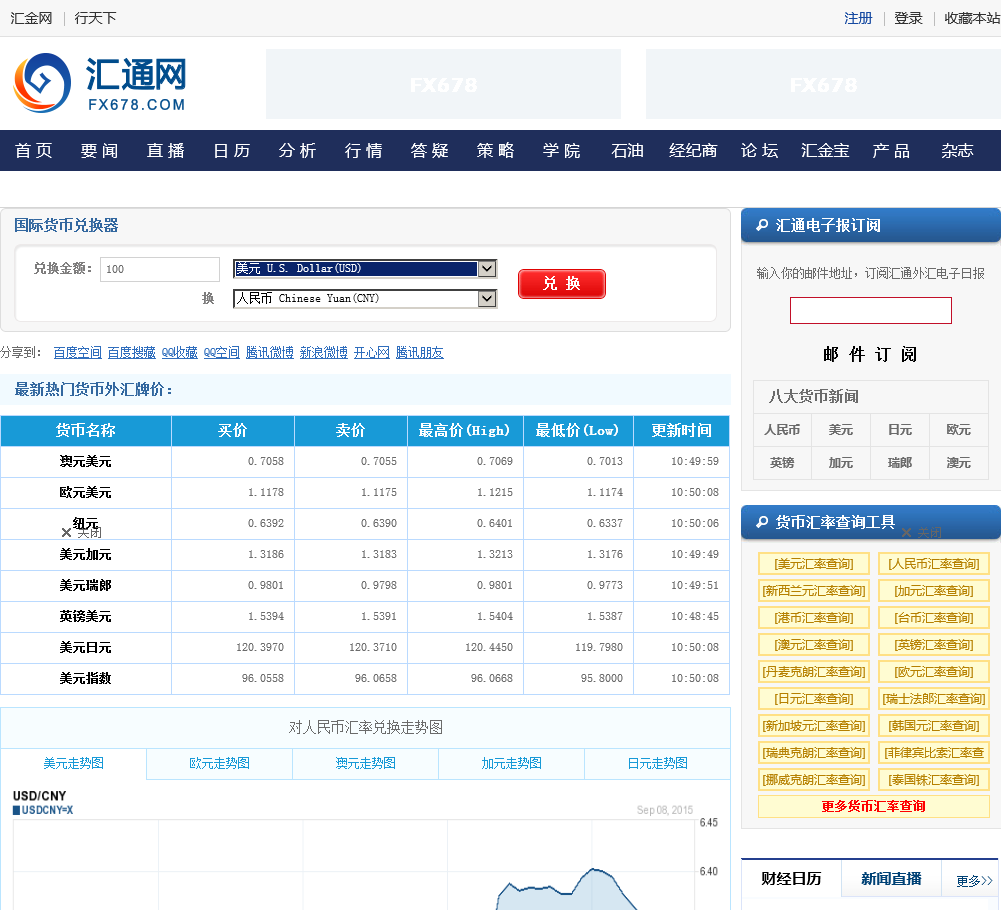Image resolution: width=1001 pixels, height=910 pixels.
Task: Click the red 兑换 button
Action: (562, 284)
